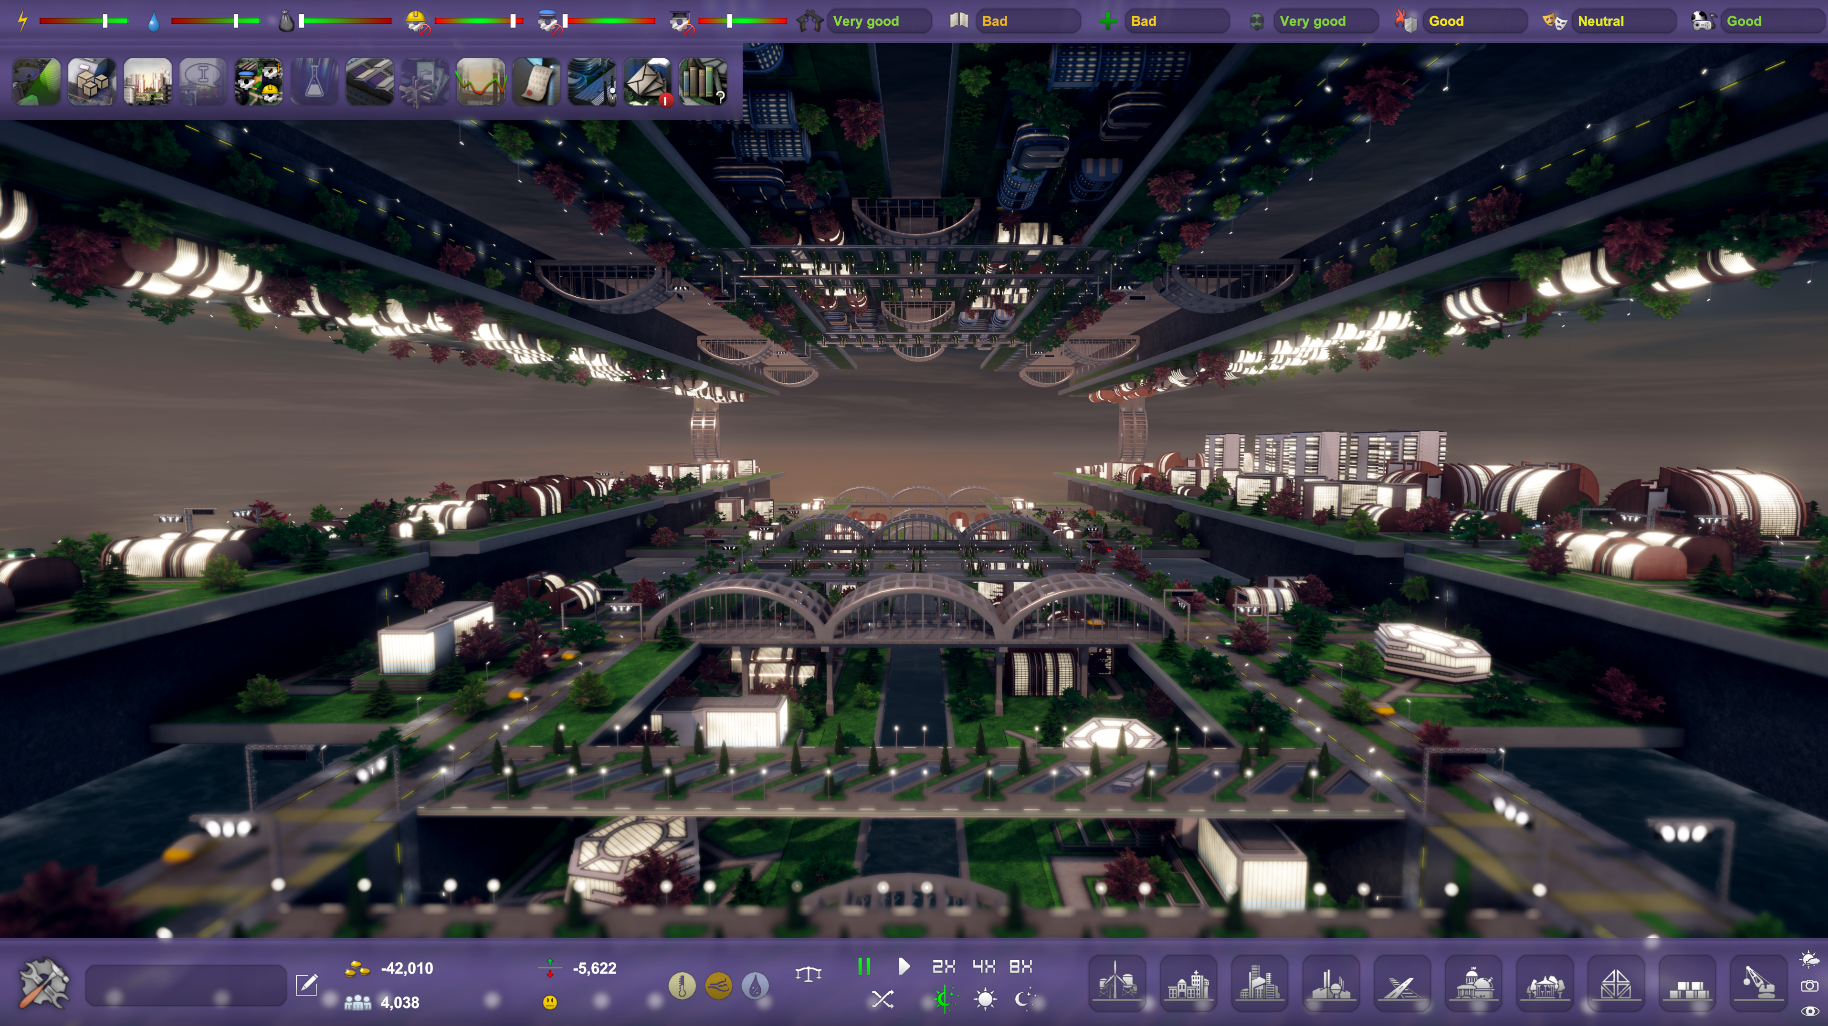This screenshot has width=1828, height=1026.
Task: Click the electricity supply balance bar
Action: click(84, 21)
